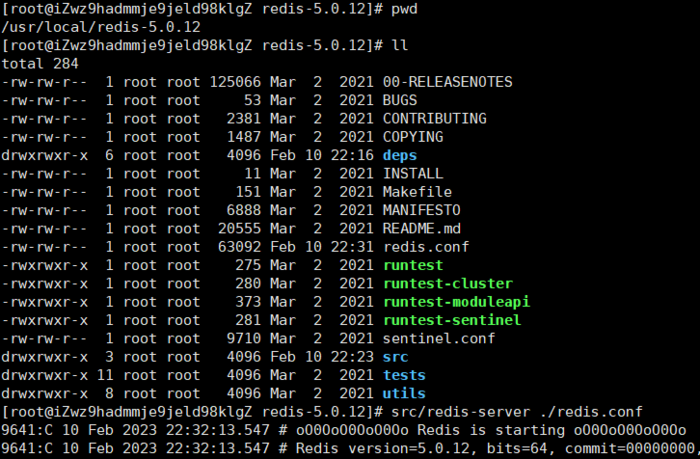Select the pwd command text
The image size is (700, 459).
coord(404,9)
